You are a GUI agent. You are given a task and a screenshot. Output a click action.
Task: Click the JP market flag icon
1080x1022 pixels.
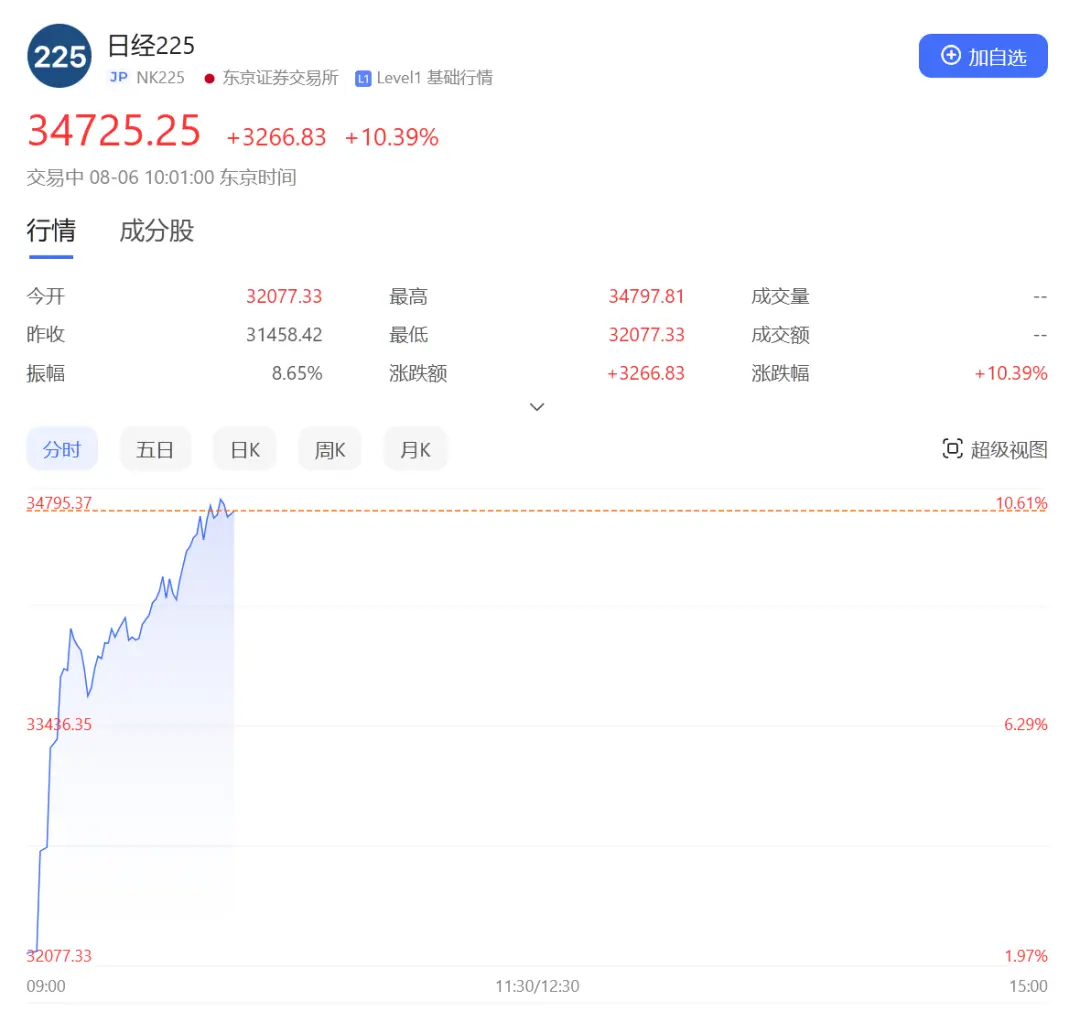tap(118, 77)
